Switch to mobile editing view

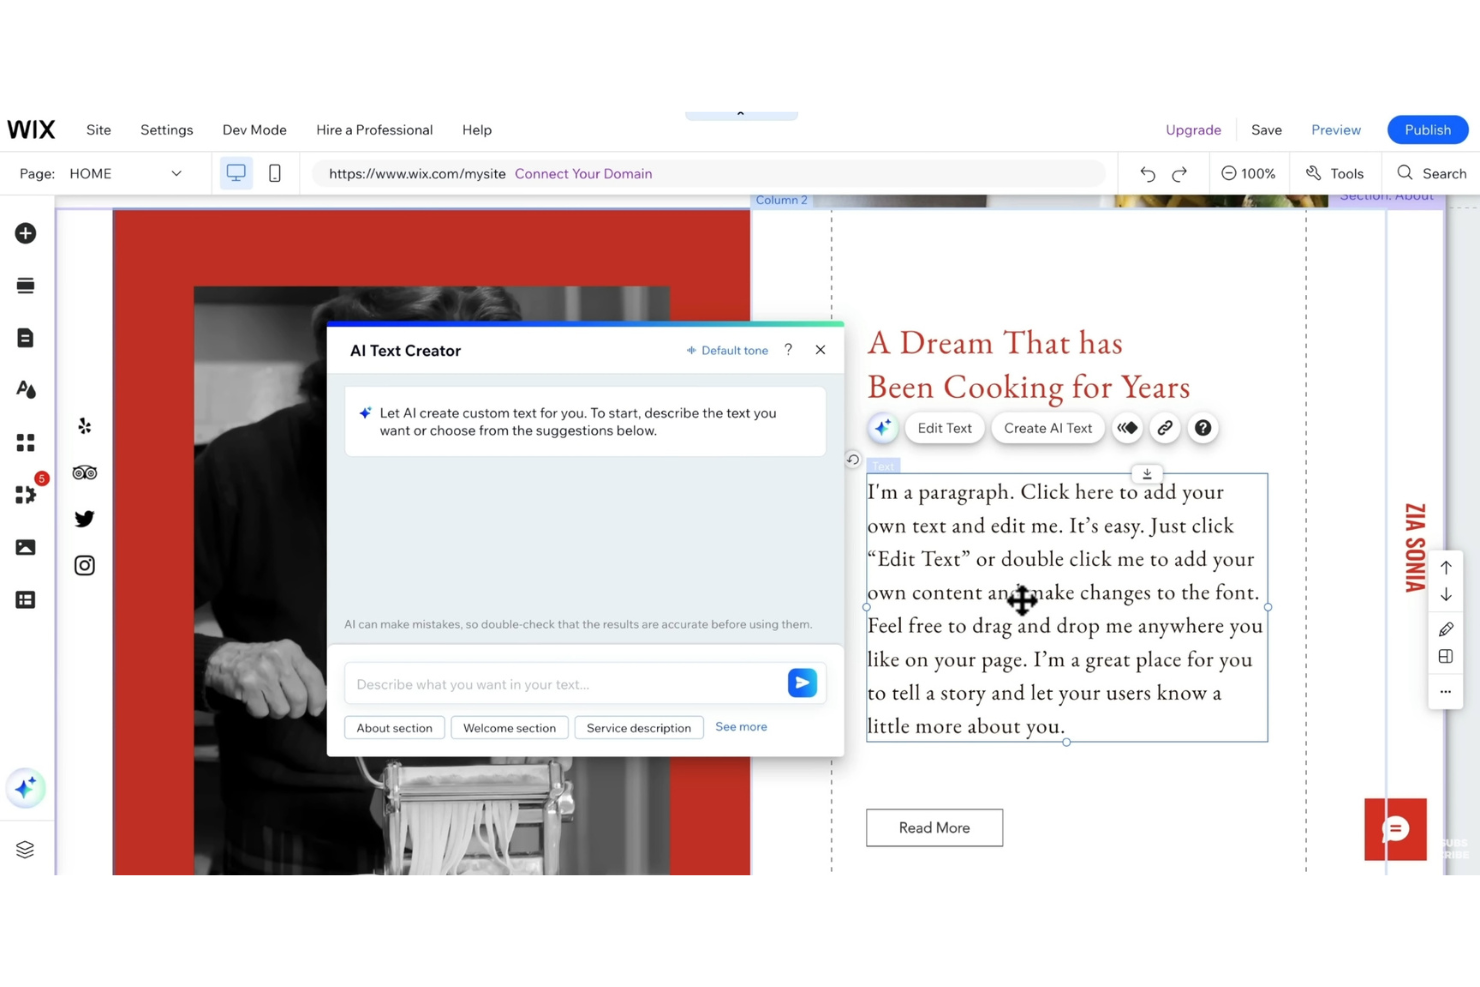pyautogui.click(x=275, y=172)
